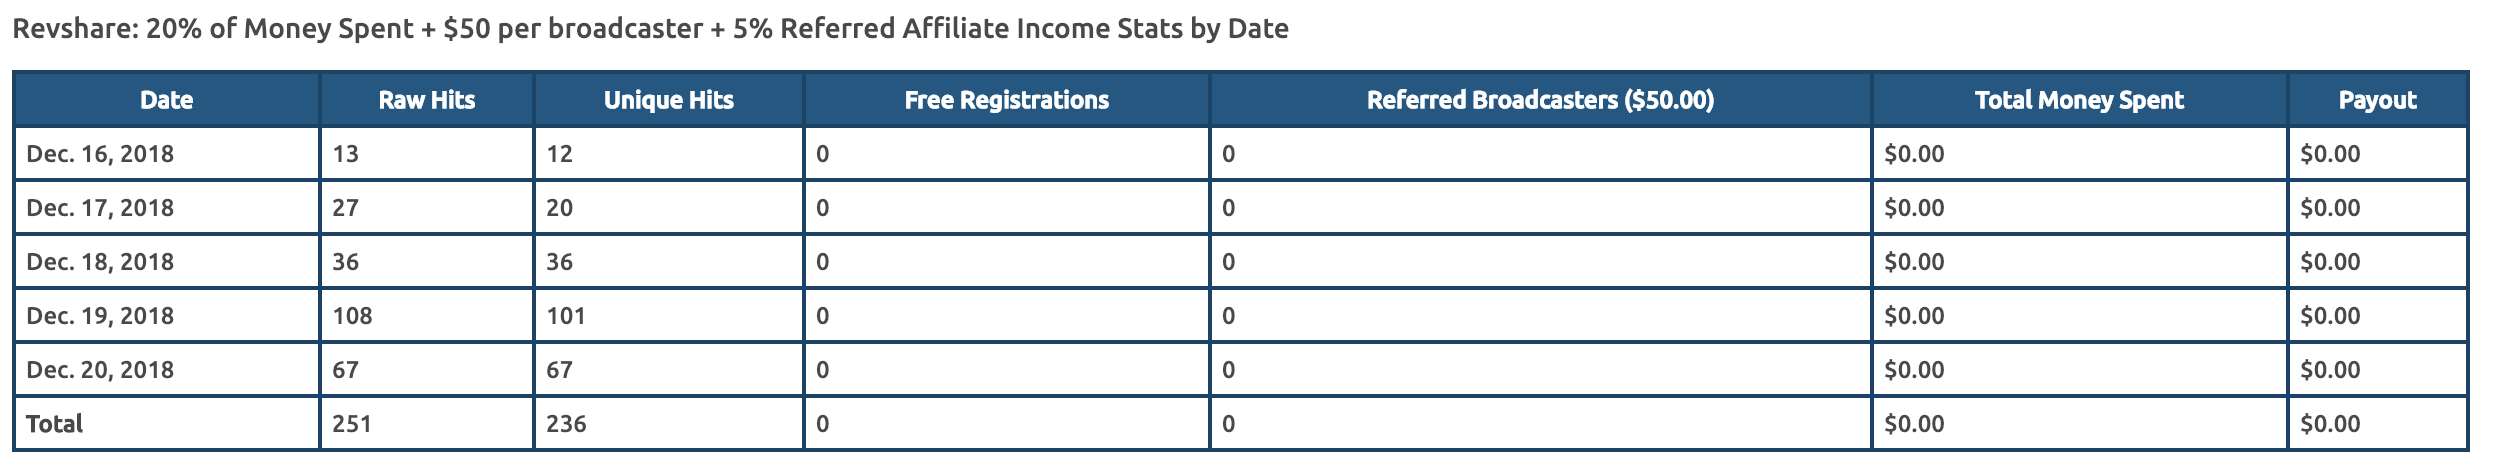Click the Free Registrations header
The width and height of the screenshot is (2498, 476).
pyautogui.click(x=1007, y=100)
